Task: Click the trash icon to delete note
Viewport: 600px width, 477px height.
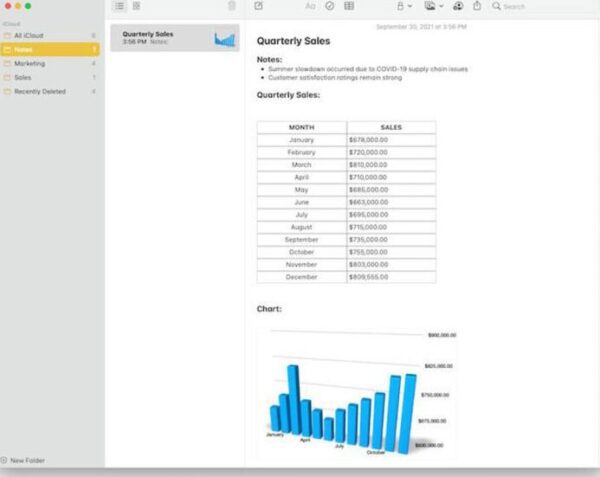Action: [x=232, y=6]
